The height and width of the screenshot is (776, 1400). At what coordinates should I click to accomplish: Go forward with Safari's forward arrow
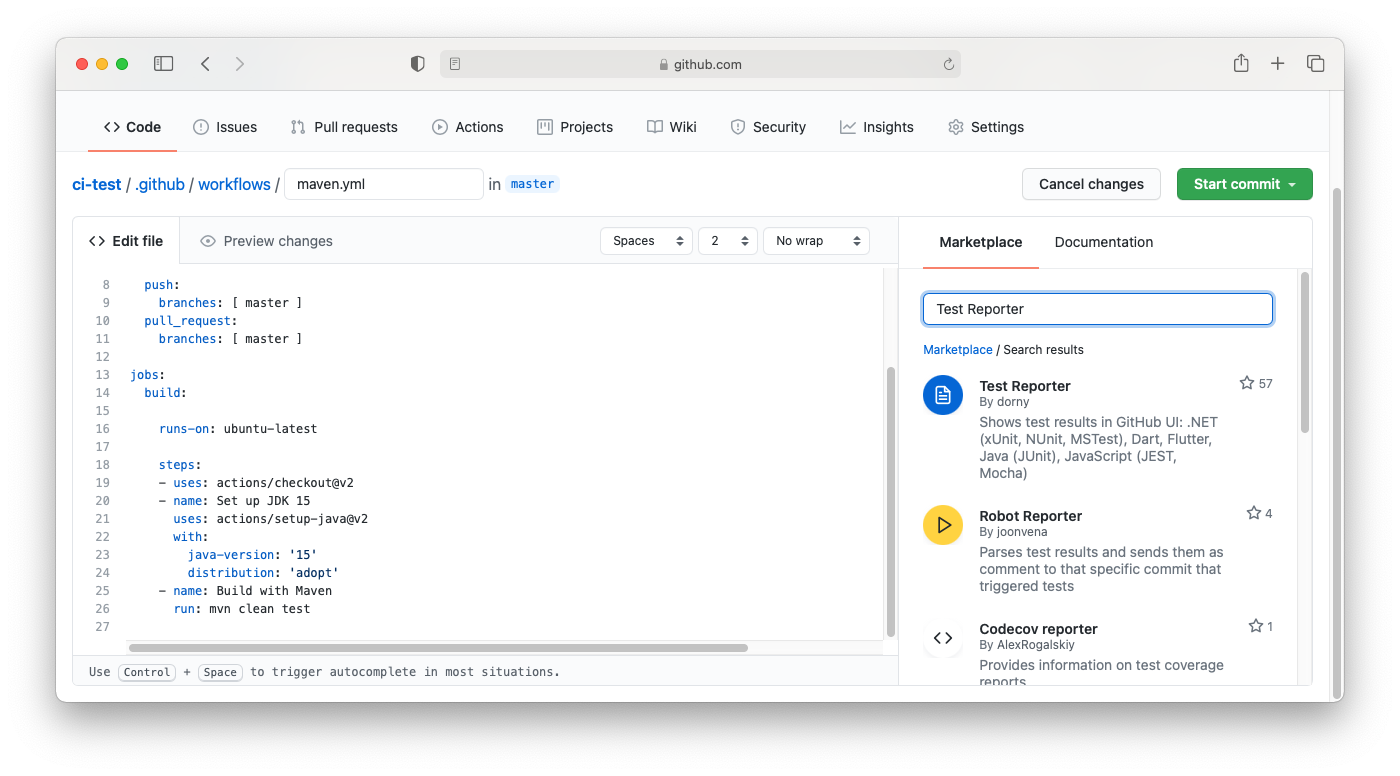(x=240, y=64)
